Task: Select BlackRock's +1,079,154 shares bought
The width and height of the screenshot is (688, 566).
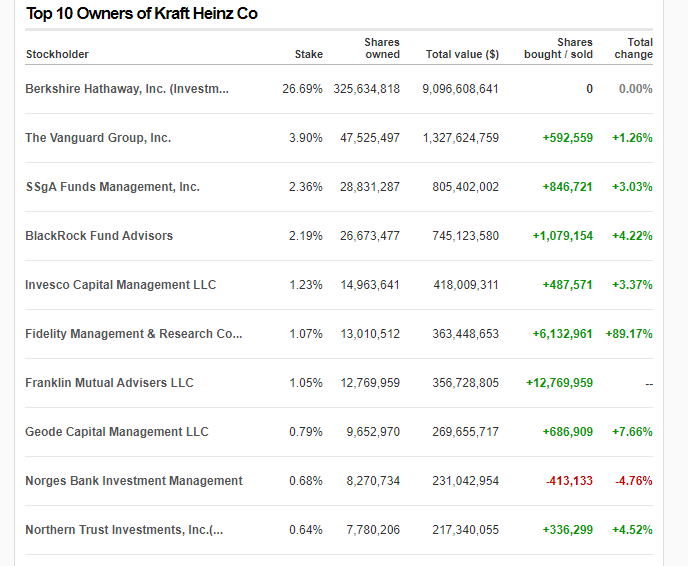Action: pyautogui.click(x=563, y=236)
